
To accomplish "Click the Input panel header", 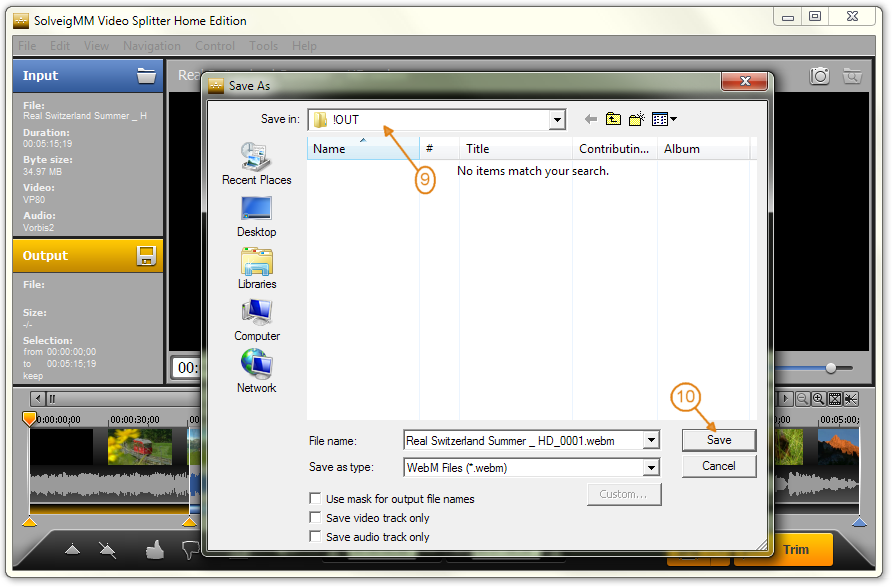I will click(x=88, y=76).
